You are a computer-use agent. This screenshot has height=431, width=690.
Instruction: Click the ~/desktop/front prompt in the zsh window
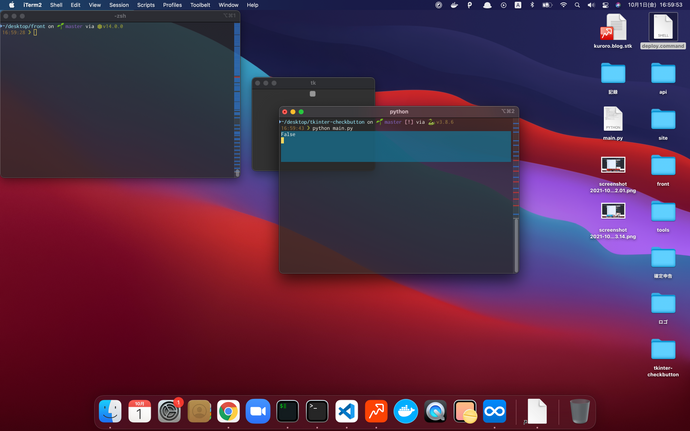24,26
